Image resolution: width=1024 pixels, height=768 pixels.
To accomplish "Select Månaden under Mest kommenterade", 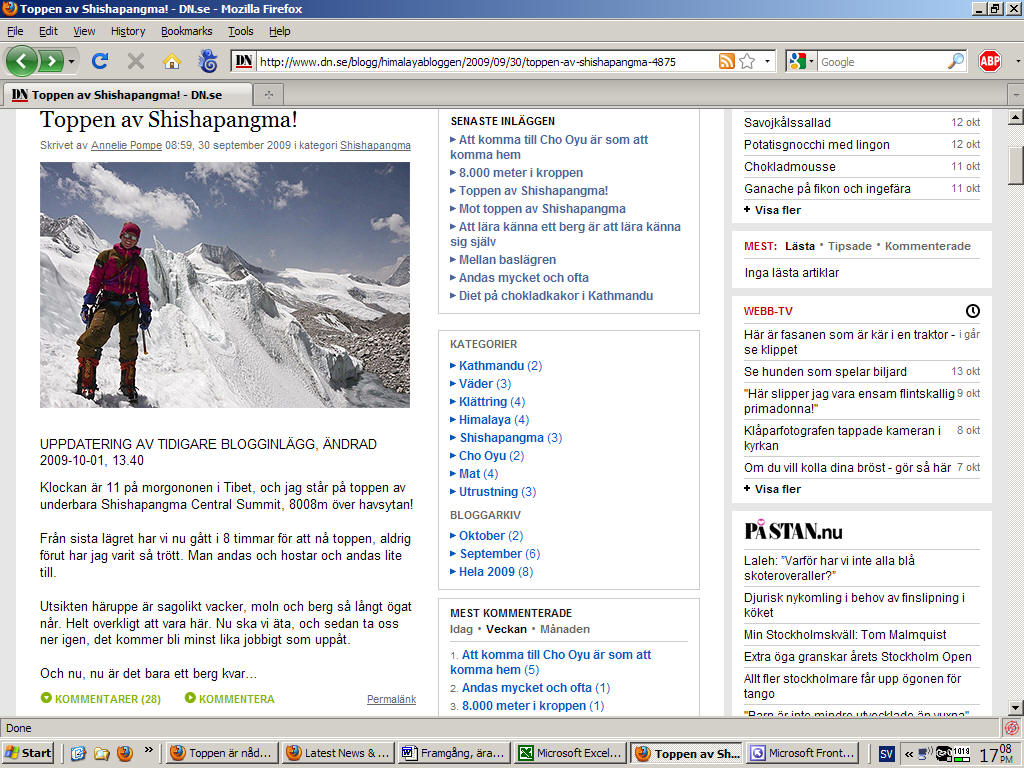I will pyautogui.click(x=564, y=629).
